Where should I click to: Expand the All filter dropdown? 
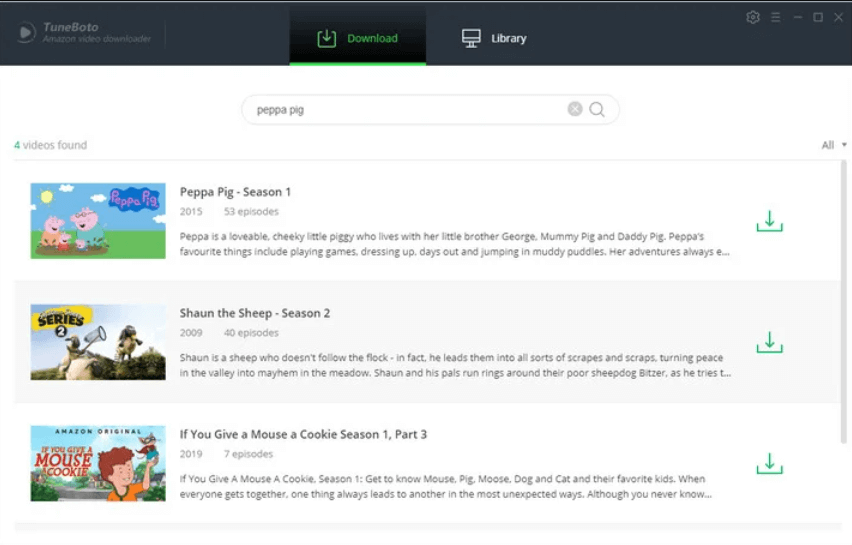[x=834, y=145]
